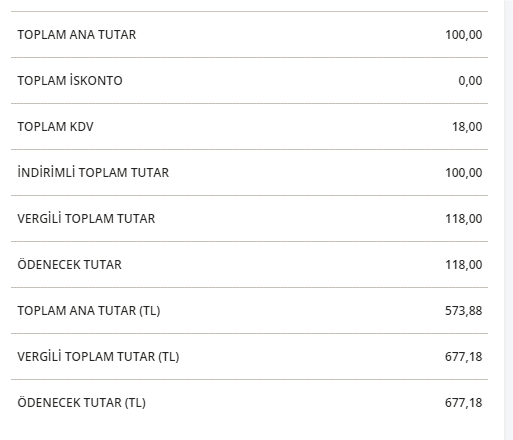Click the 573,88 TL amount
This screenshot has height=440, width=513.
(x=464, y=311)
